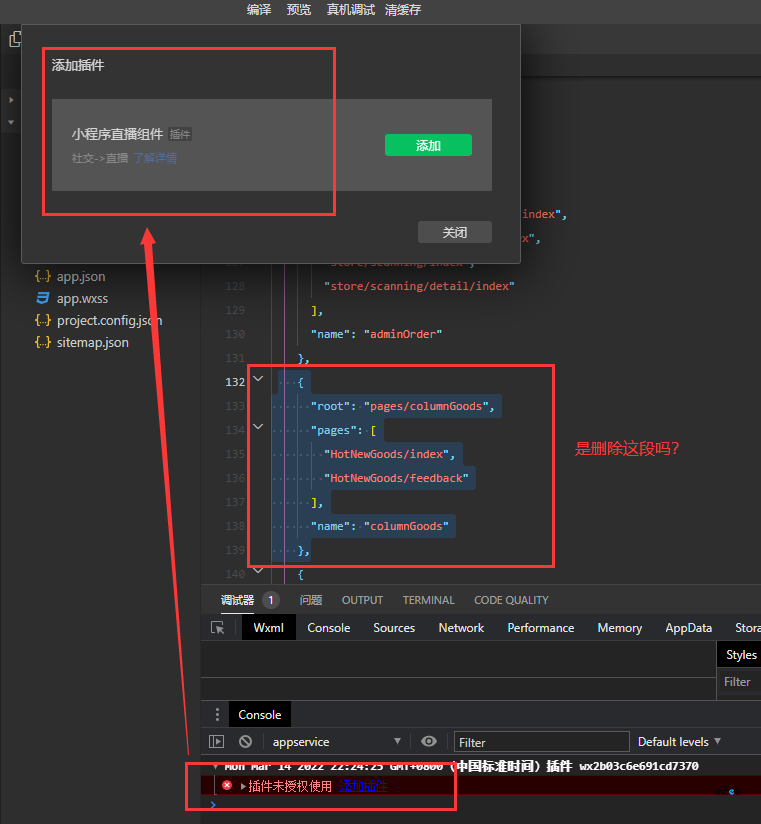Click the app.json braces file icon
Image resolution: width=761 pixels, height=824 pixels.
[43, 276]
